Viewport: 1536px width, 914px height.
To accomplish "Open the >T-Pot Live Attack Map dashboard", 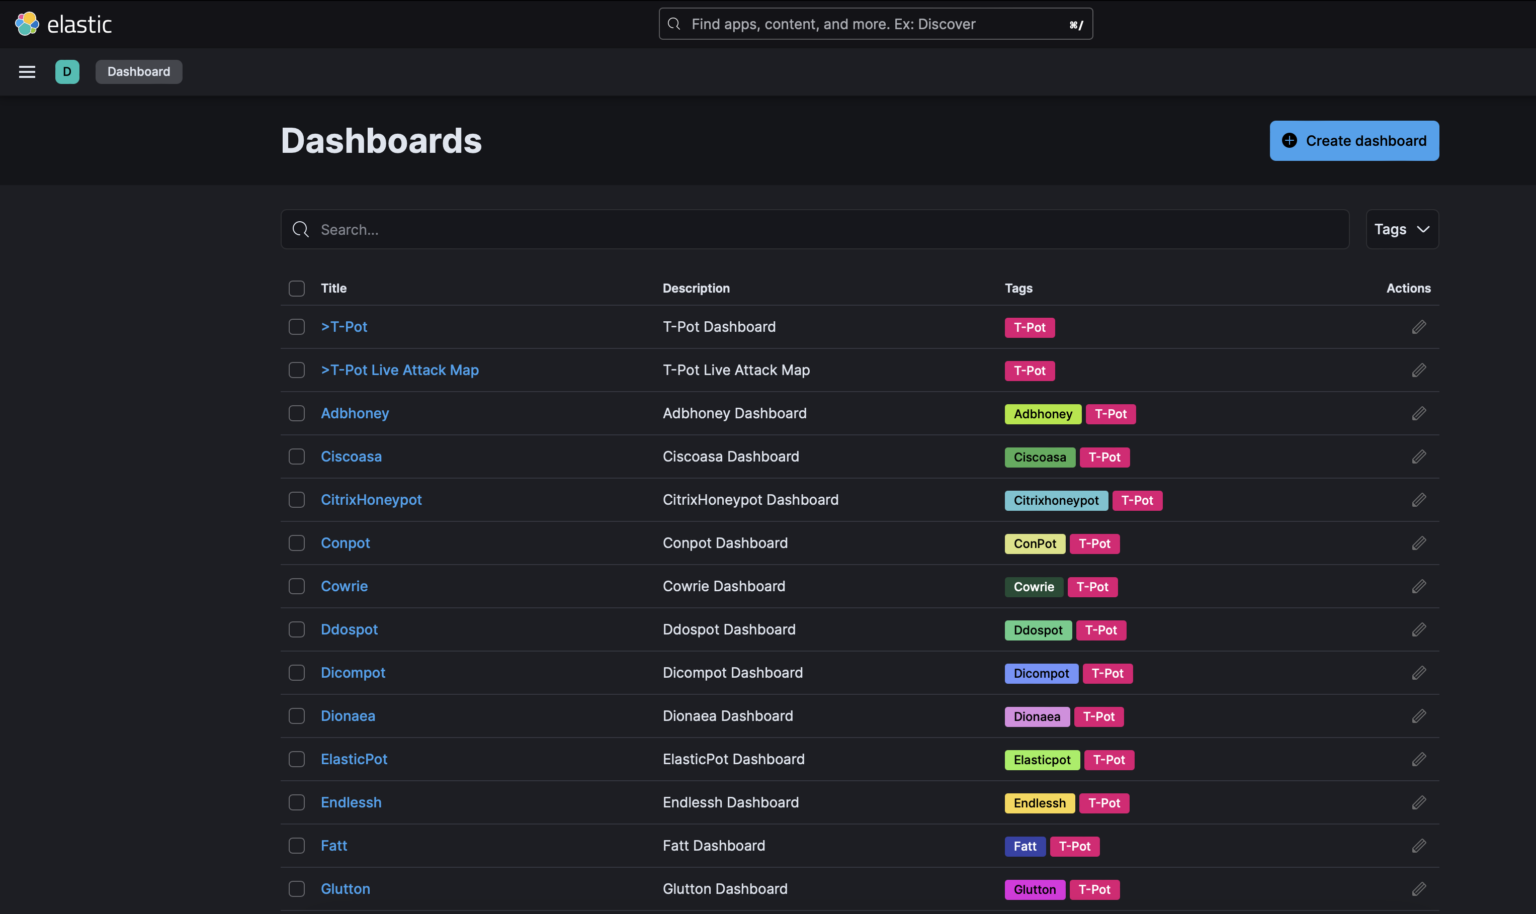I will pyautogui.click(x=399, y=370).
